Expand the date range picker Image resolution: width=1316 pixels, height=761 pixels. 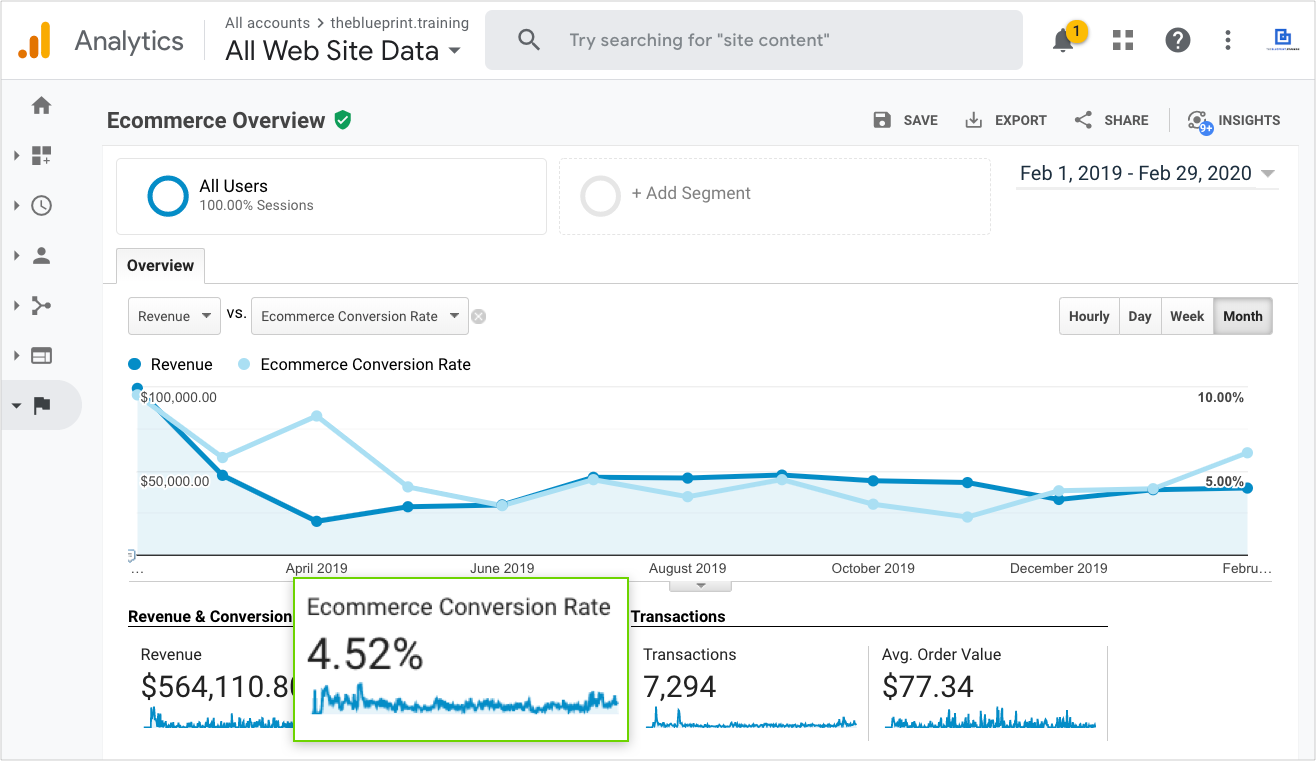[x=1146, y=174]
